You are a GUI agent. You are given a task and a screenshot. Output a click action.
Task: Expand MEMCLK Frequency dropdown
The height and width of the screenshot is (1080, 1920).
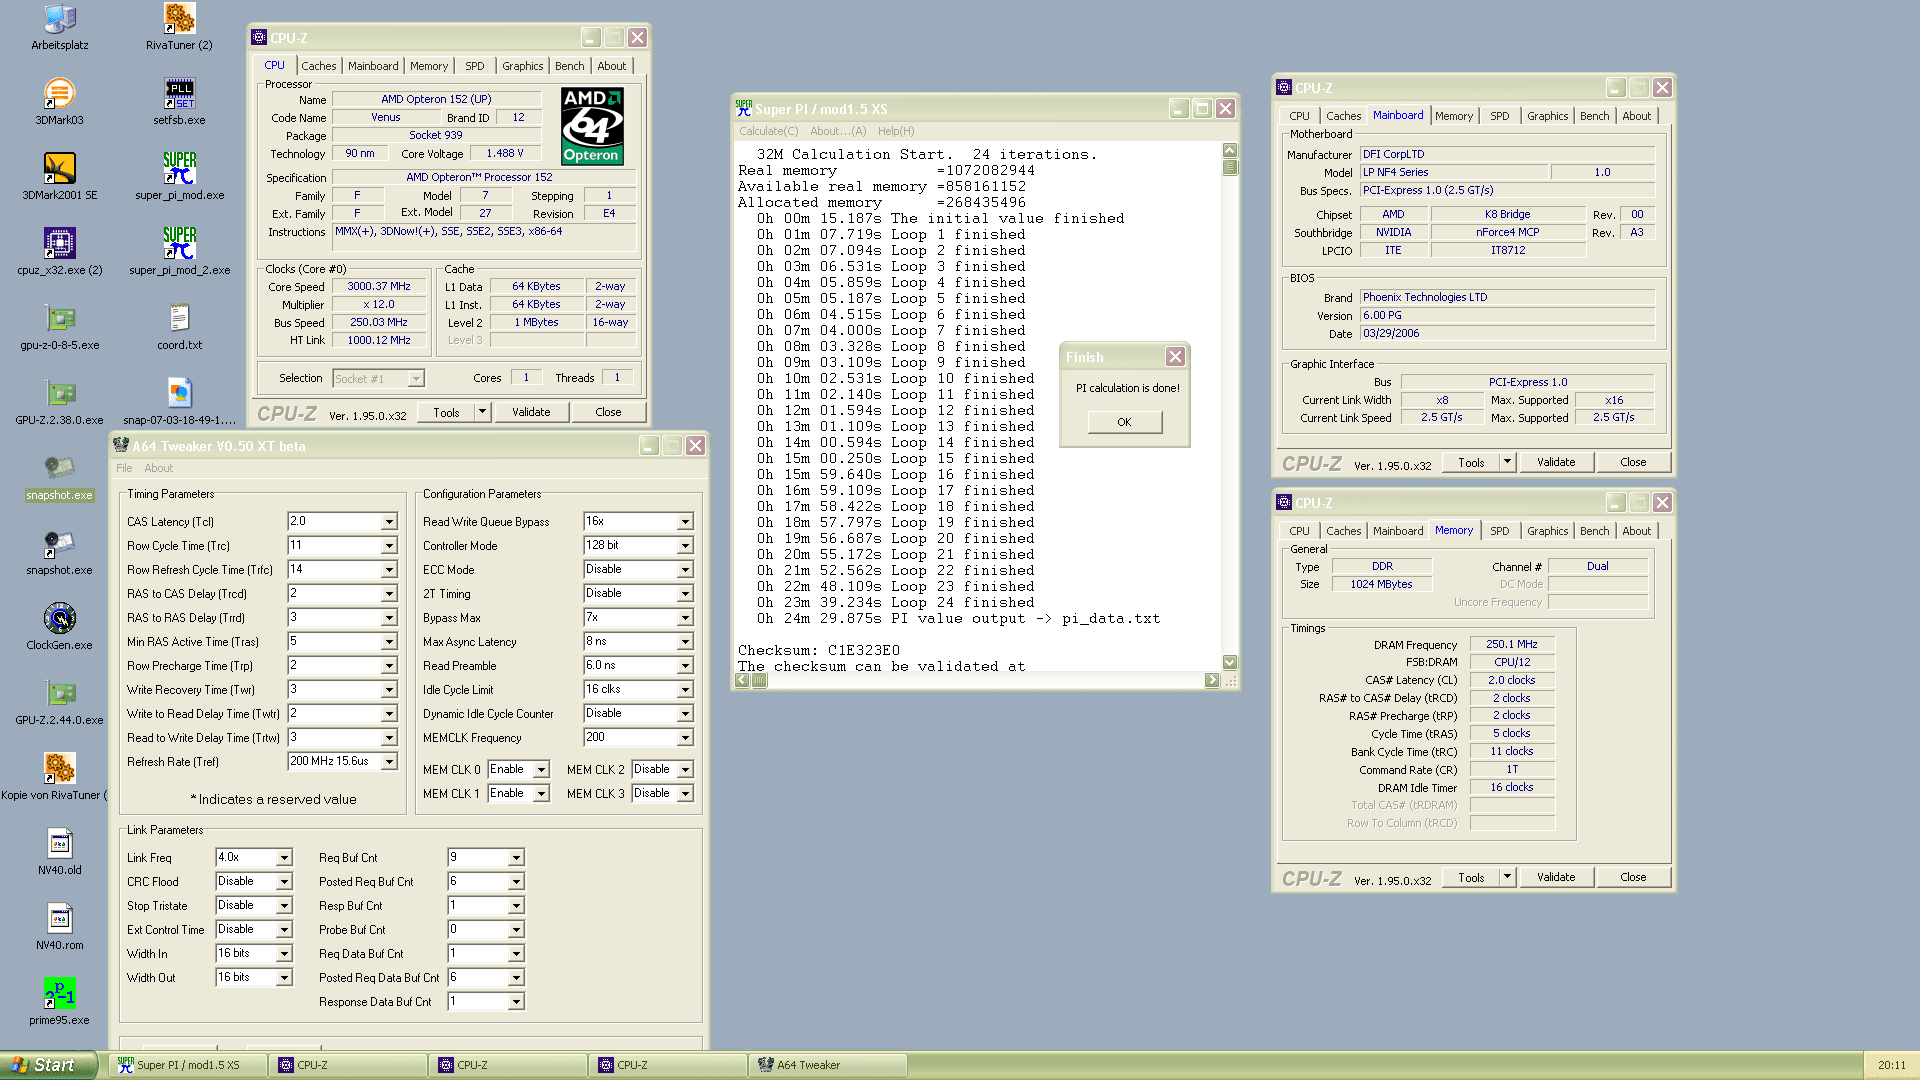click(x=685, y=738)
